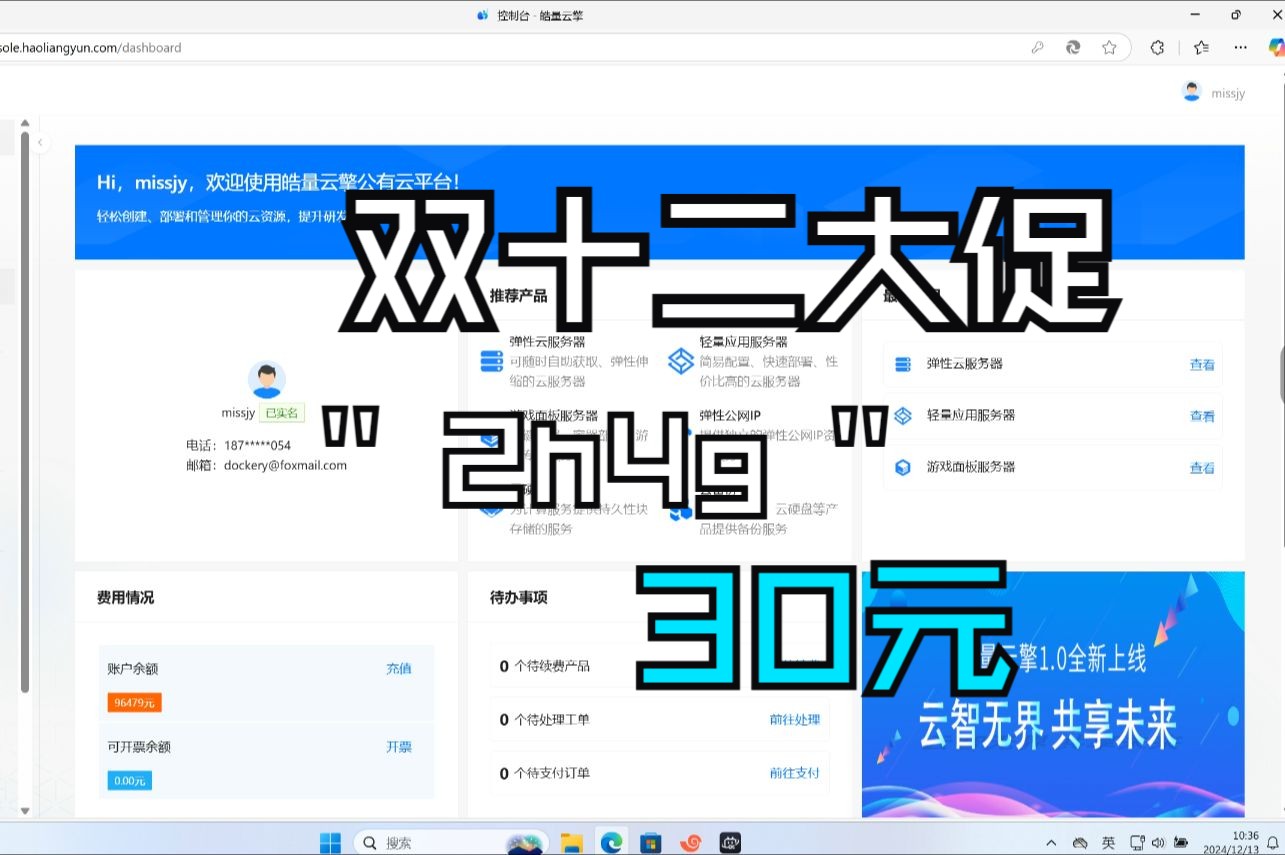This screenshot has width=1285, height=855.
Task: Show hidden system tray icons chevron
Action: click(x=1052, y=843)
